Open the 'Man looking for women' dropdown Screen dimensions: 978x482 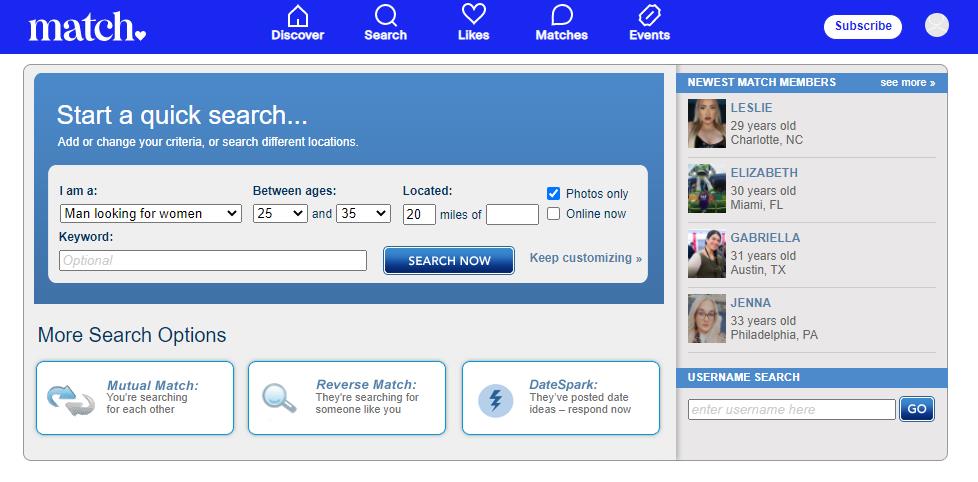coord(150,213)
